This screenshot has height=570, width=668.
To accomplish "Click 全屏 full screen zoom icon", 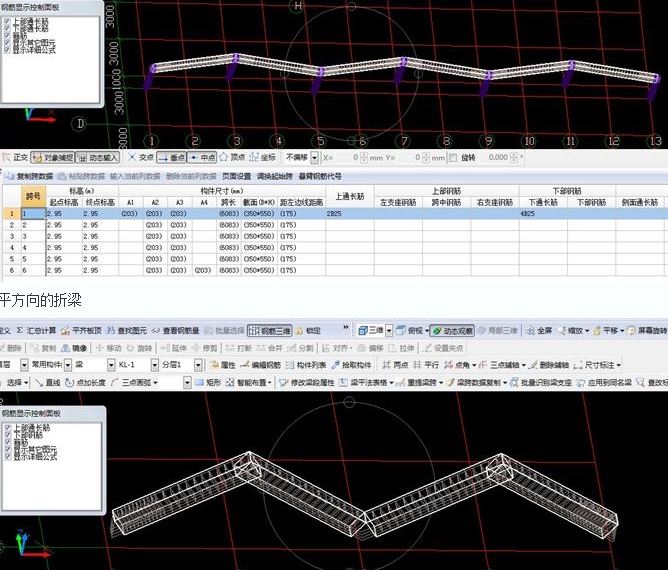I will click(x=539, y=331).
